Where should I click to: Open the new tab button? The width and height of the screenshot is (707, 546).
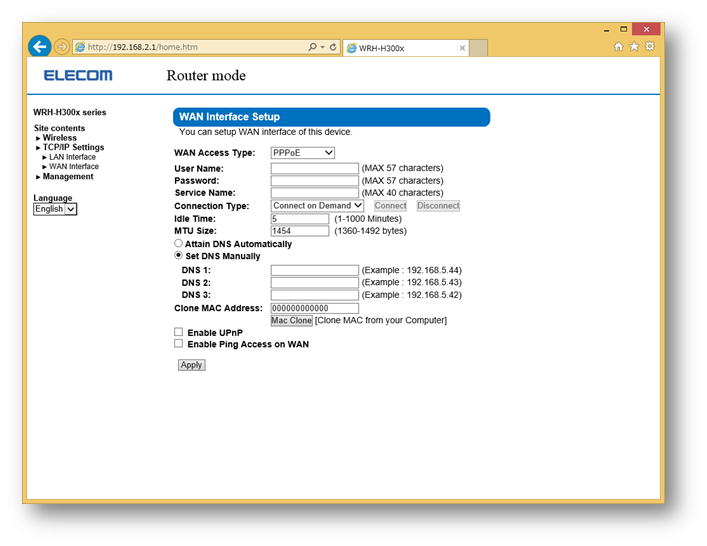point(478,48)
